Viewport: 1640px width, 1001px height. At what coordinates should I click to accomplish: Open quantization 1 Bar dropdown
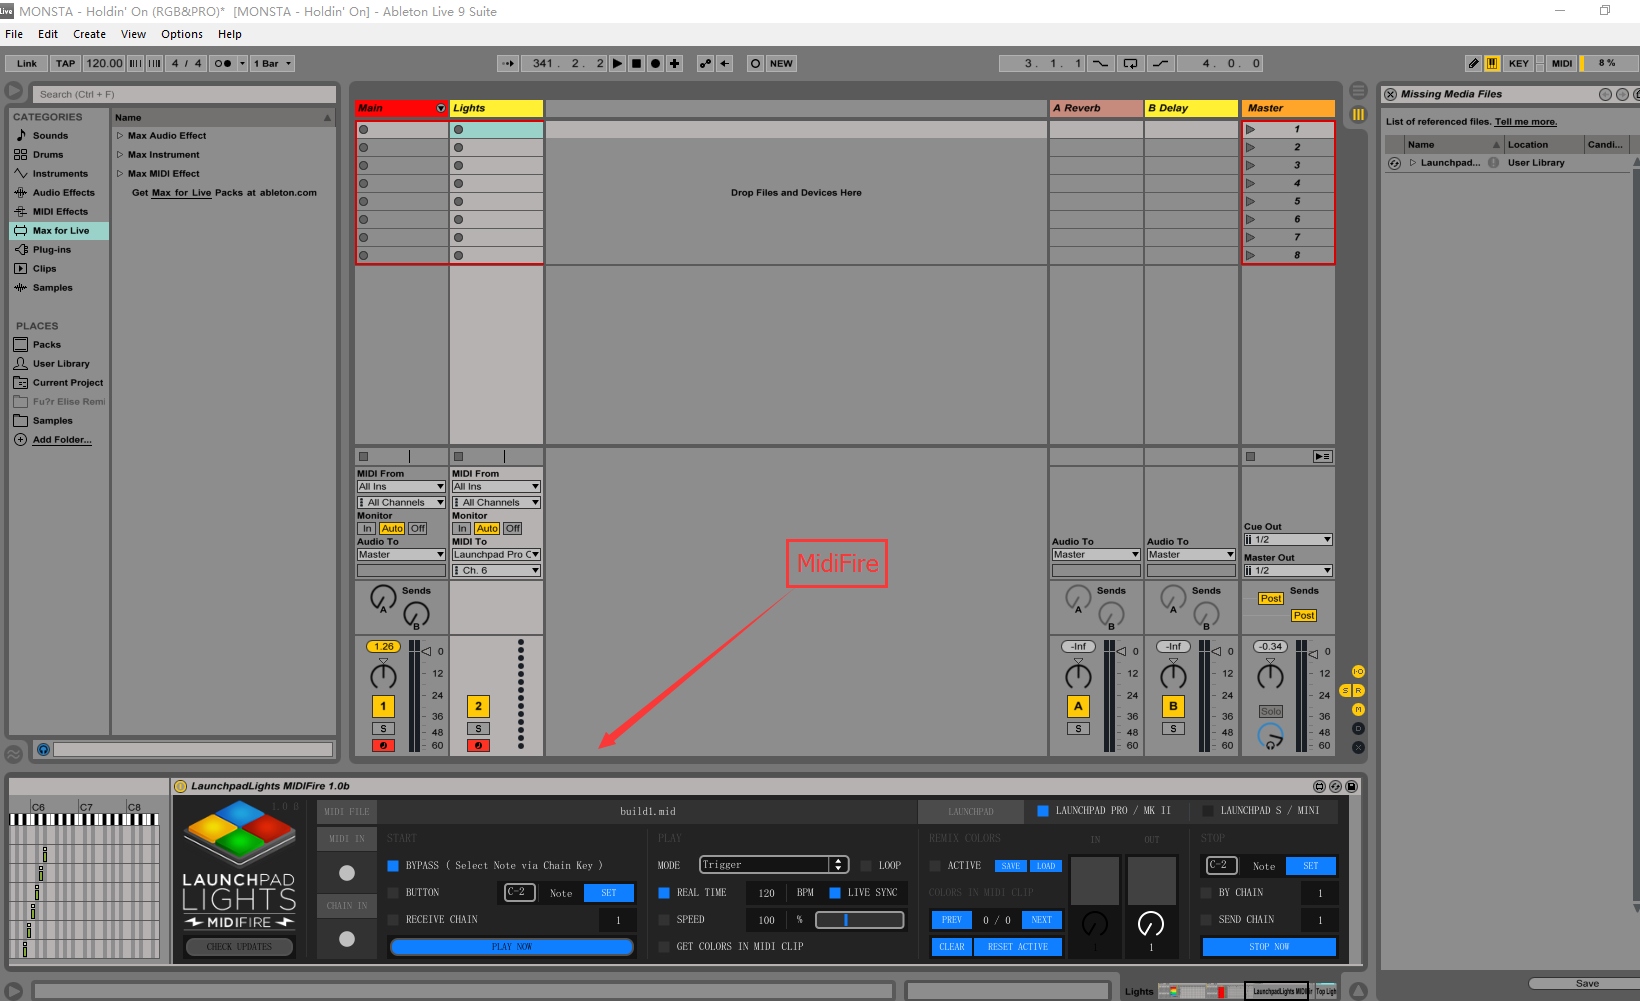(273, 63)
